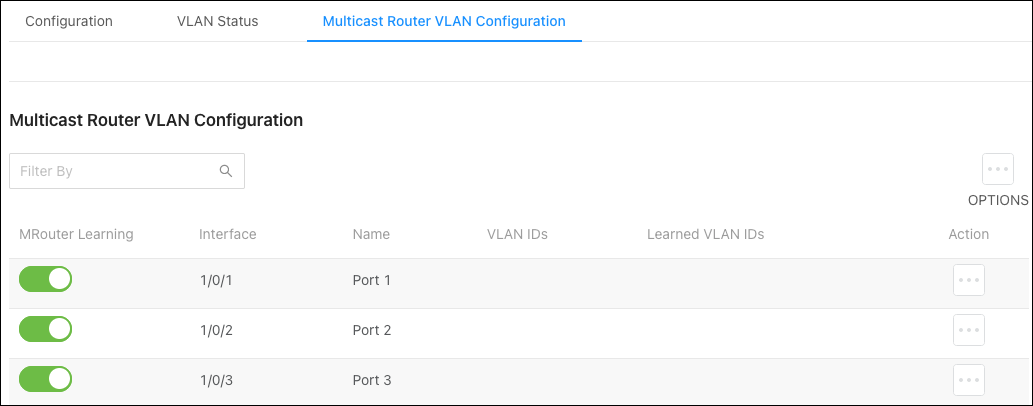Click the search magnifier icon
This screenshot has width=1033, height=406.
[x=226, y=171]
